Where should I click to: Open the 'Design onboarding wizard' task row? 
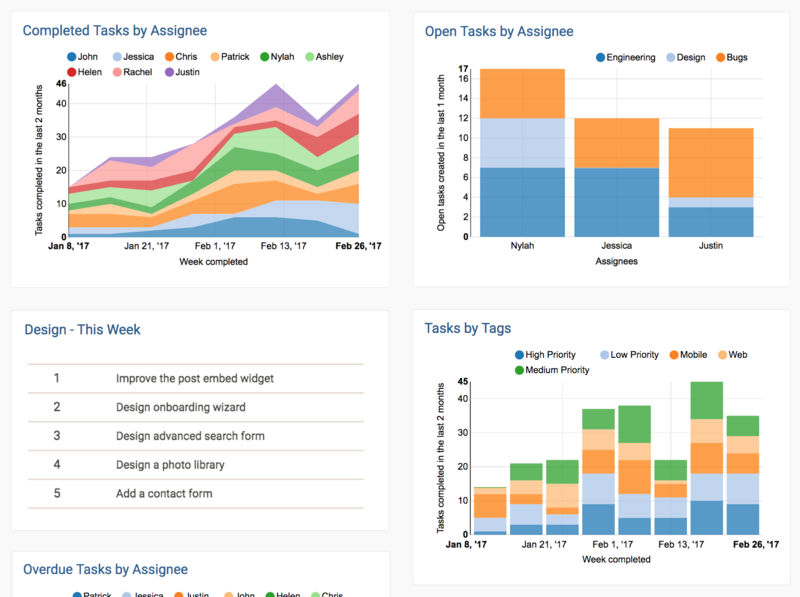[x=180, y=407]
